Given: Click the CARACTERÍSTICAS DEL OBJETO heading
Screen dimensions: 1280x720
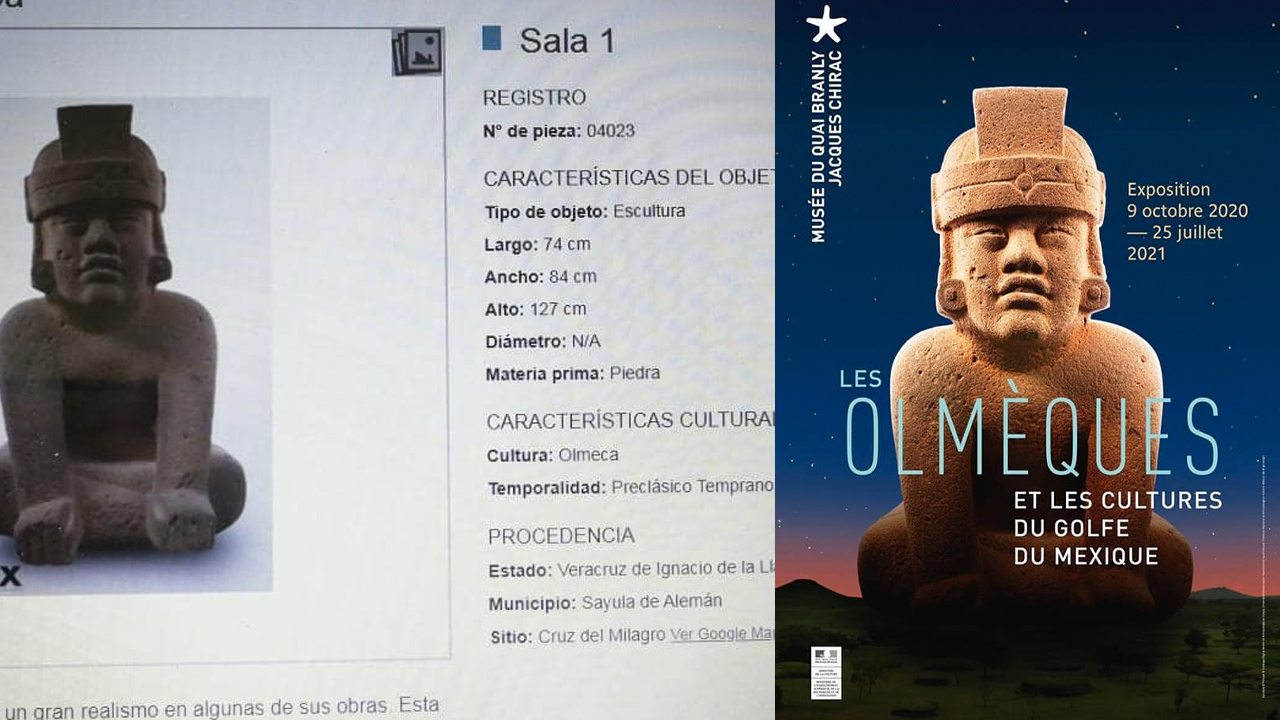Looking at the screenshot, I should (x=629, y=178).
